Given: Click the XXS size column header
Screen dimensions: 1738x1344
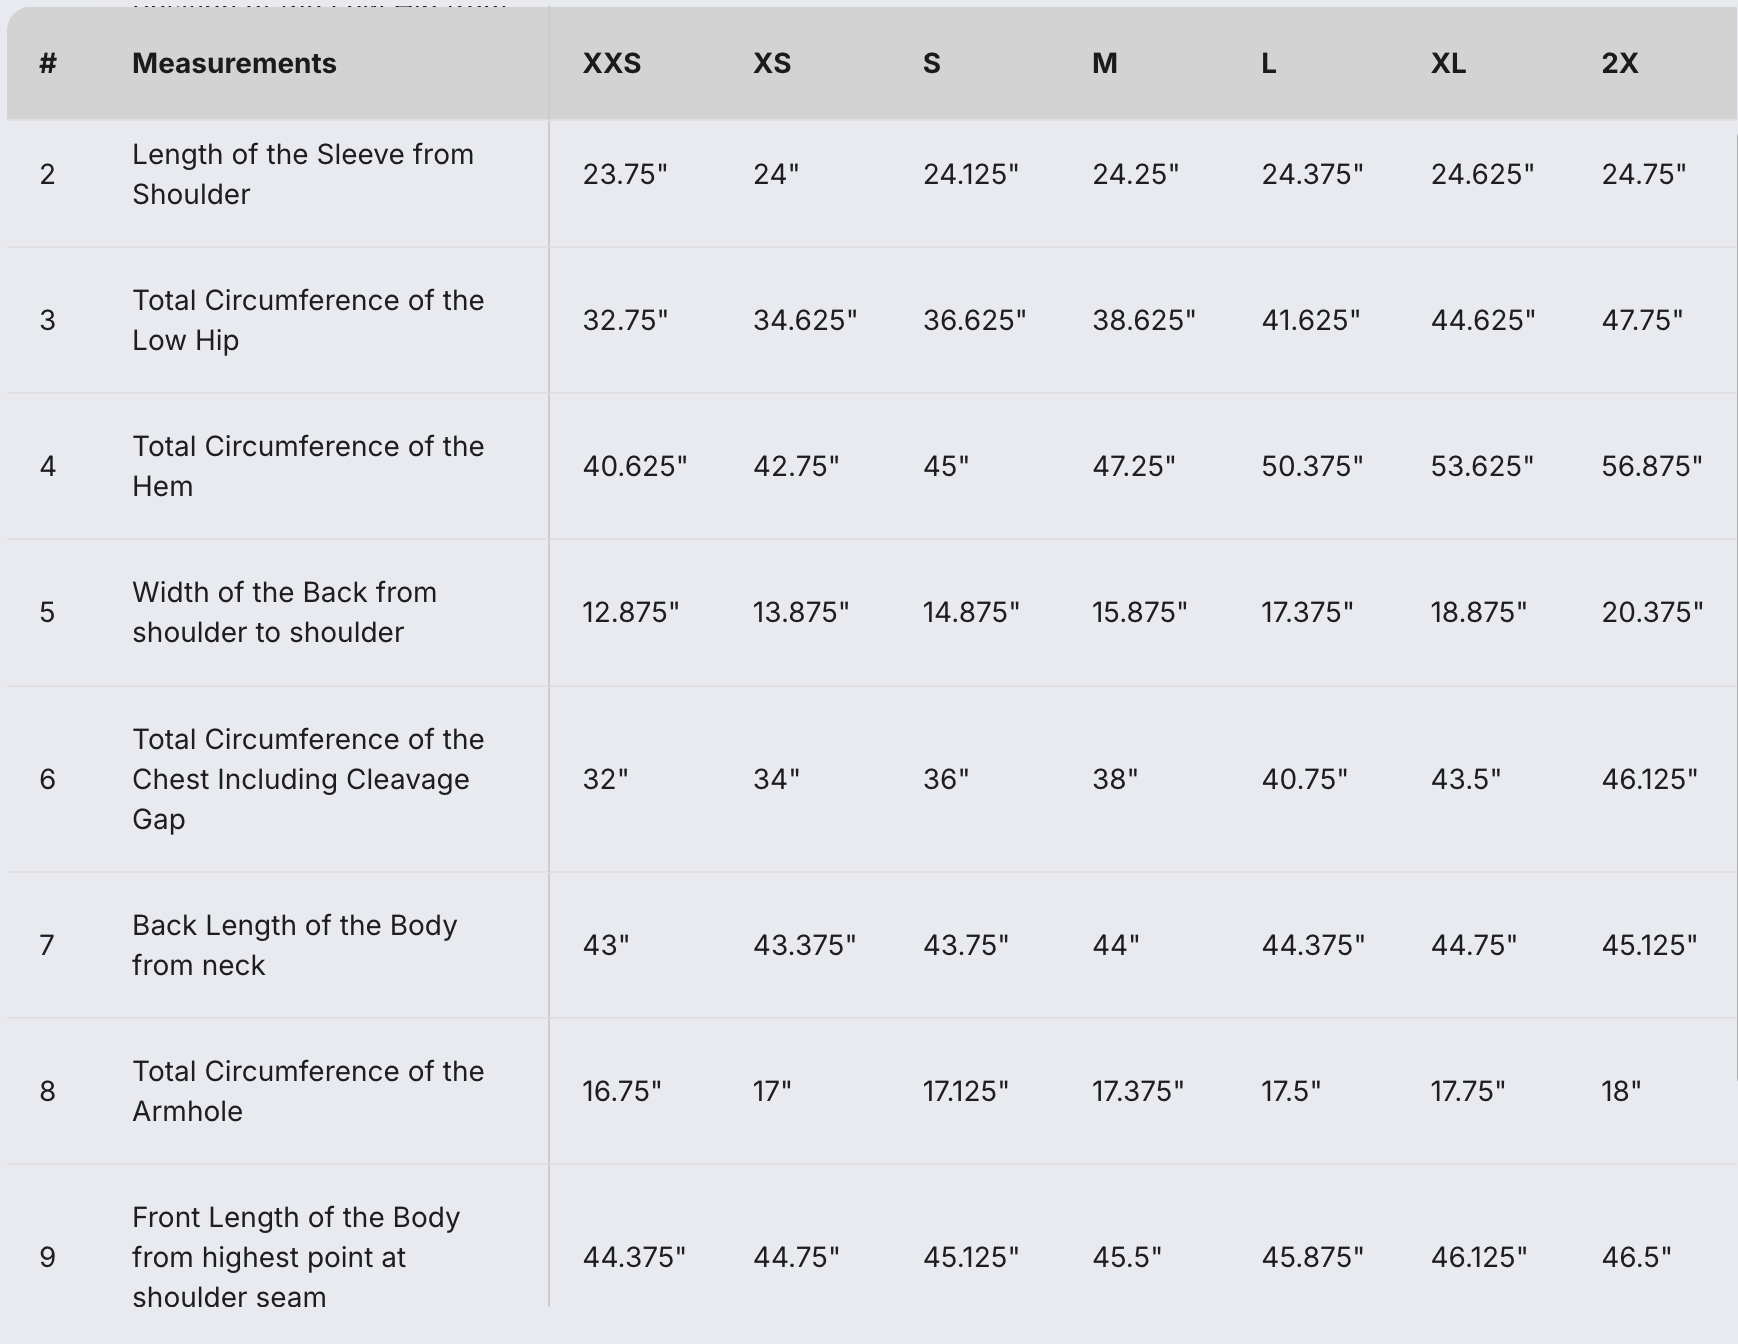Looking at the screenshot, I should (x=611, y=63).
